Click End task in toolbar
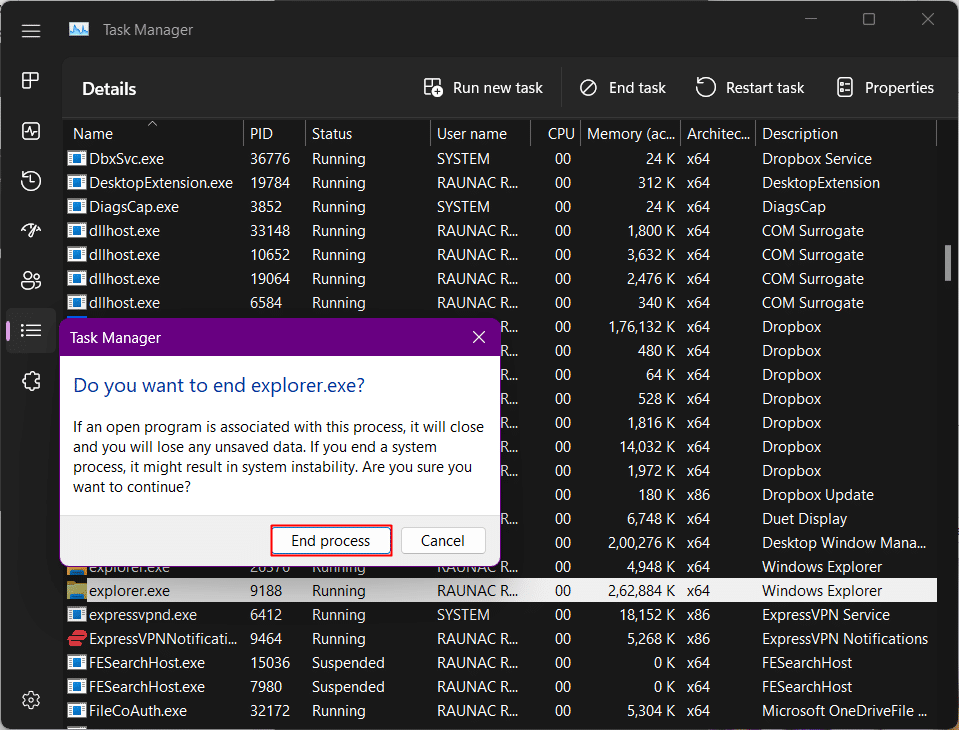Image resolution: width=959 pixels, height=730 pixels. (623, 88)
